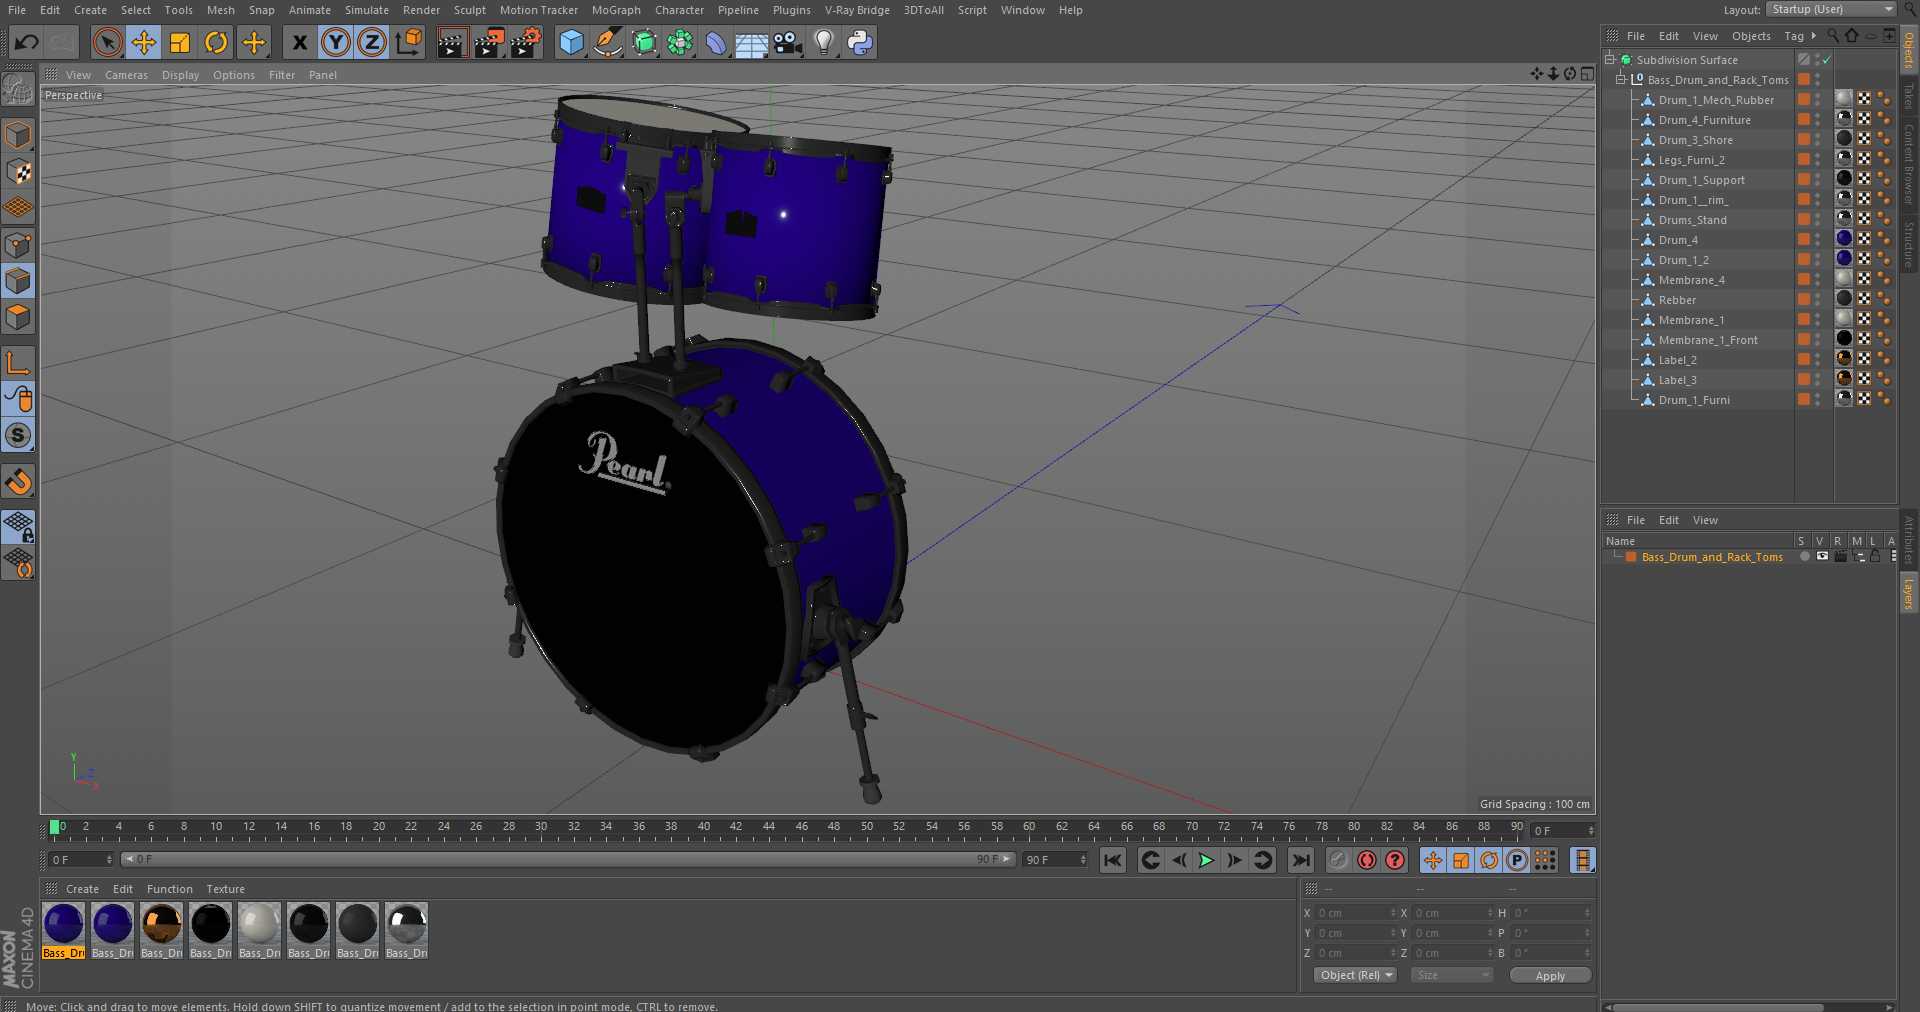Open the Simulate menu
The height and width of the screenshot is (1012, 1920).
pos(367,10)
